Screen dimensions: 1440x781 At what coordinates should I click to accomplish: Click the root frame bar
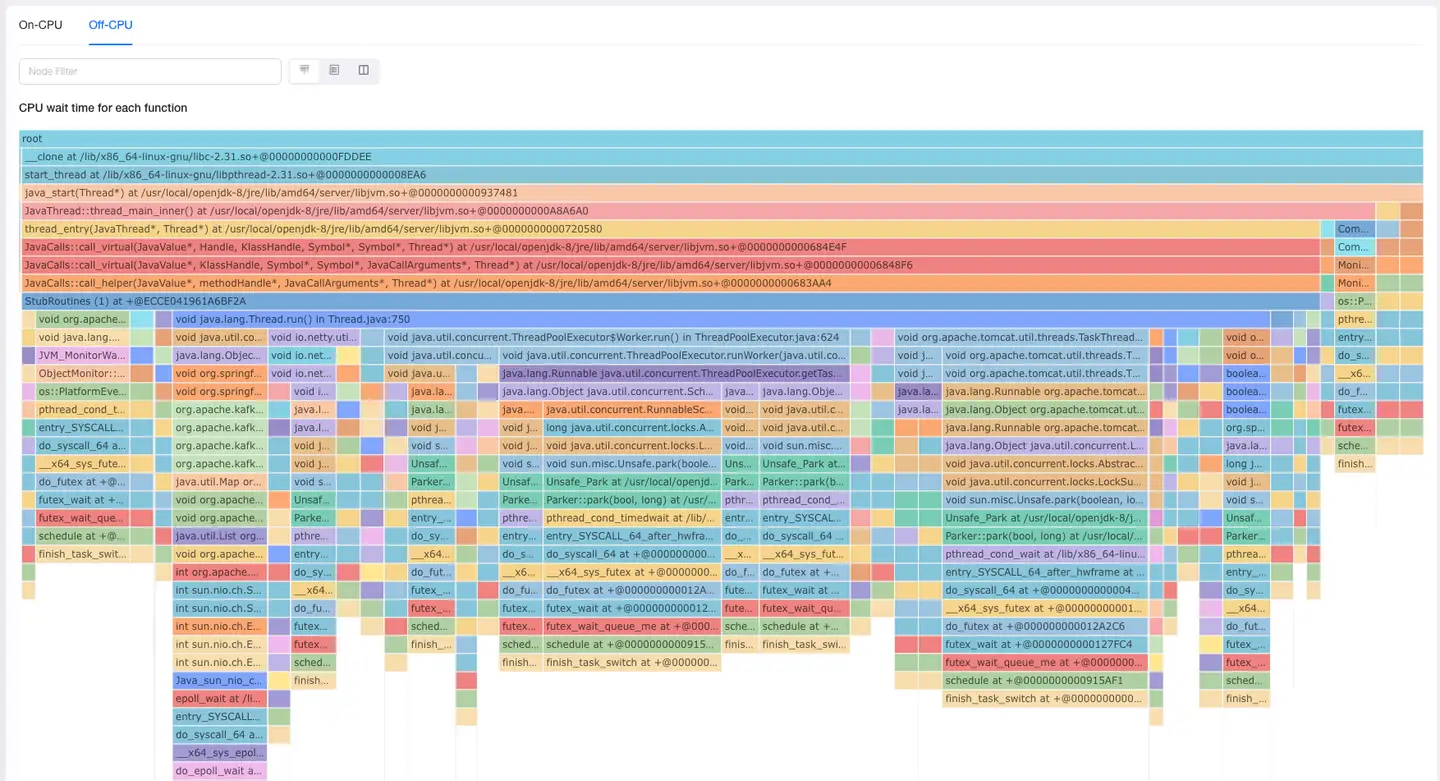(720, 139)
